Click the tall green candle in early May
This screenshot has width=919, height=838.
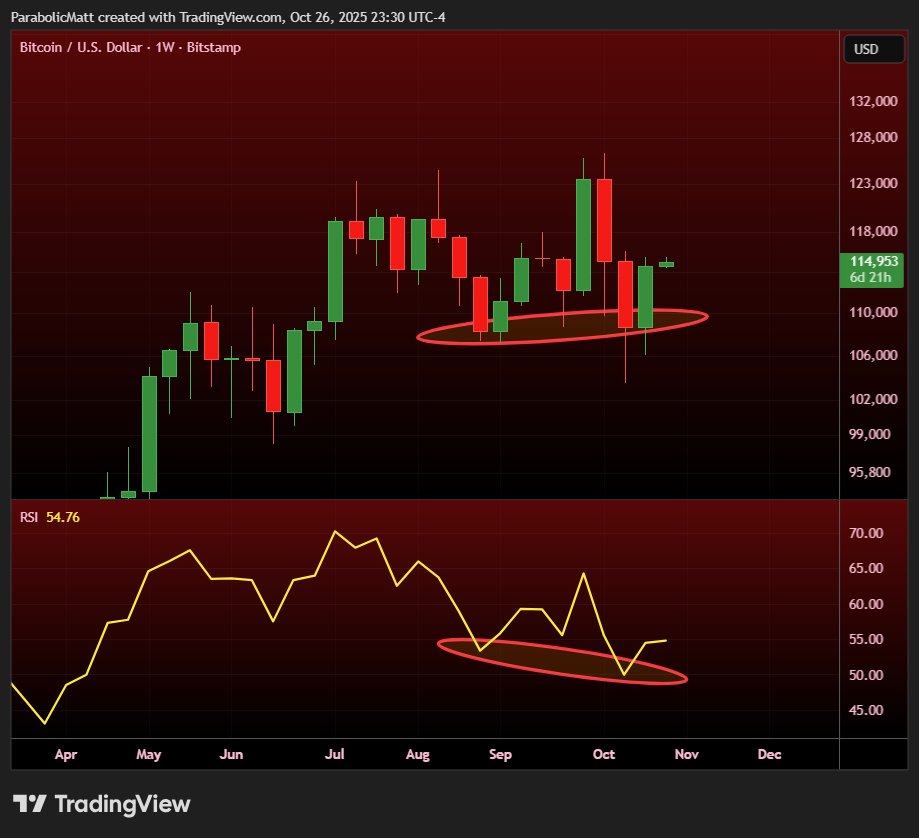click(x=149, y=432)
